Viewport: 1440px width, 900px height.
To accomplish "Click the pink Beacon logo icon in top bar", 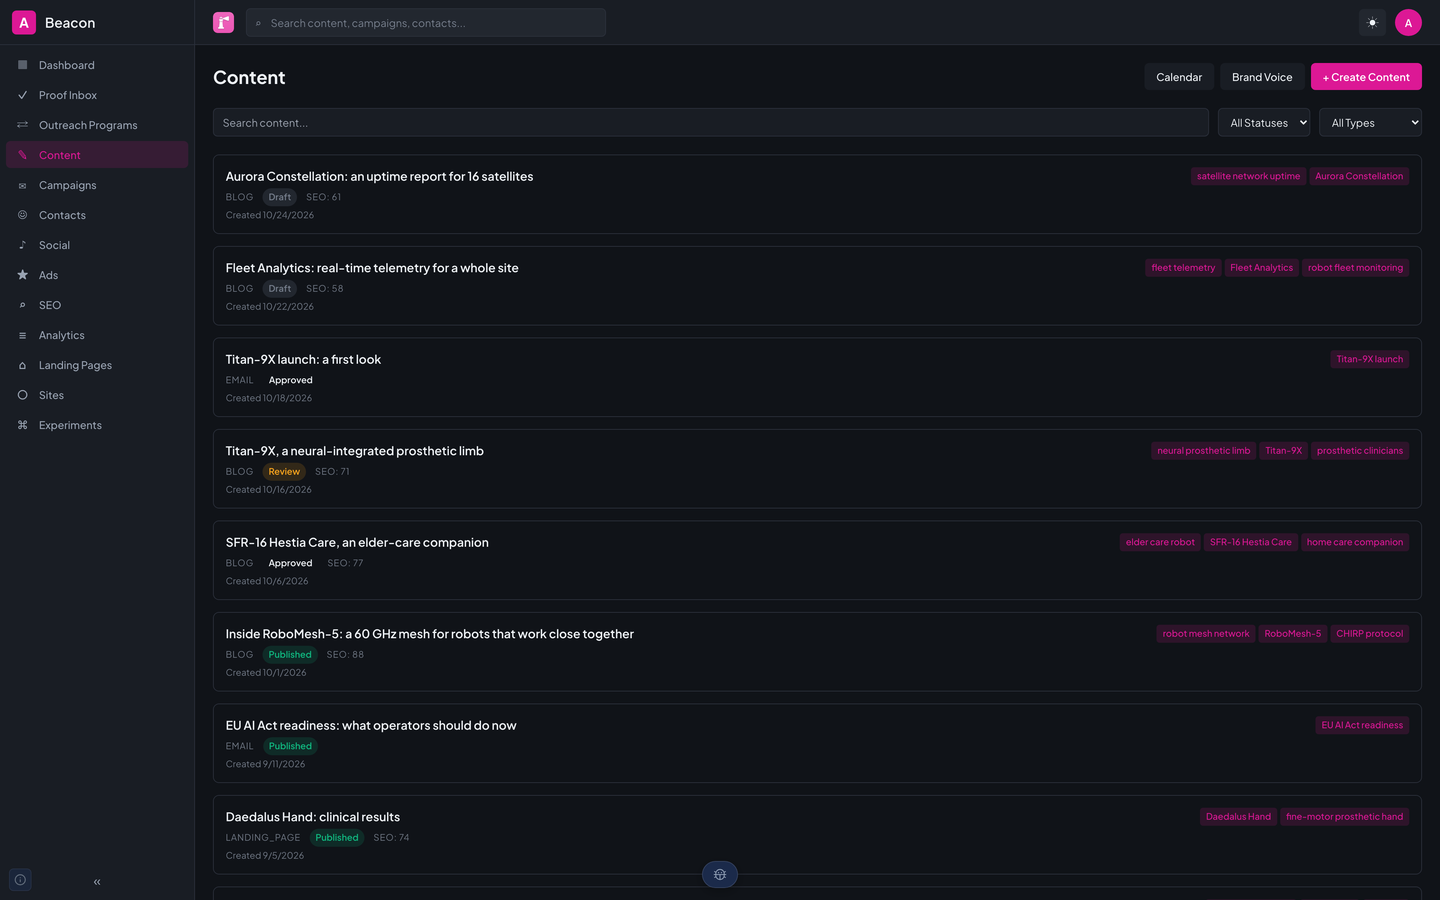I will click(x=223, y=22).
